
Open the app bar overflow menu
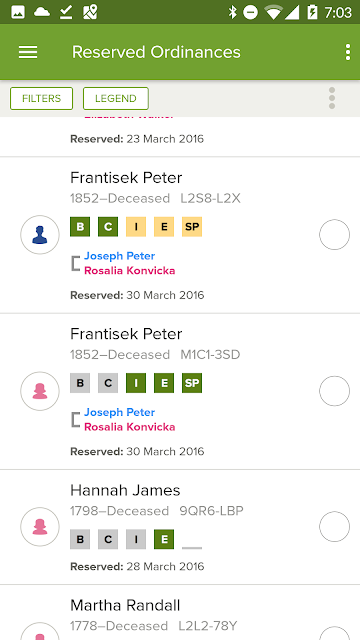point(347,52)
